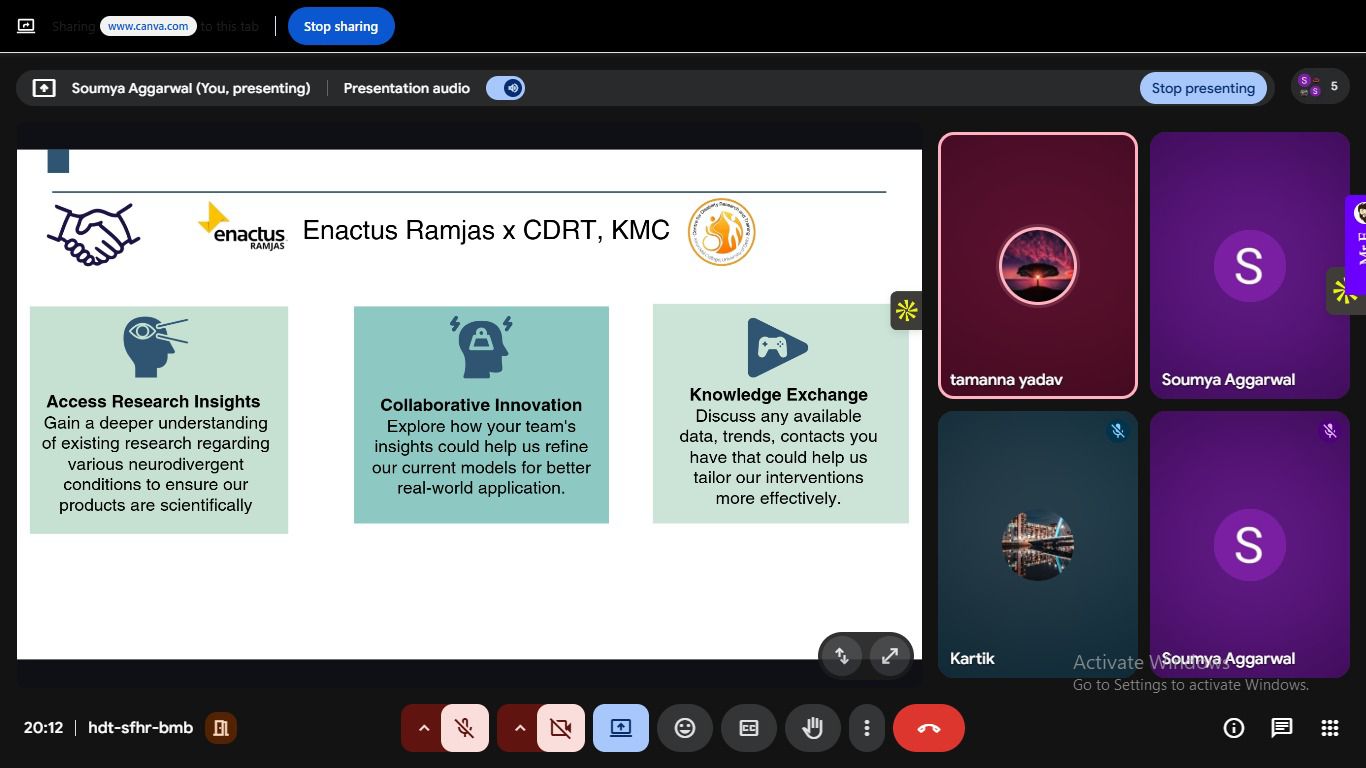The image size is (1366, 768).
Task: Turn off the Presentation audio switch
Action: tap(505, 88)
